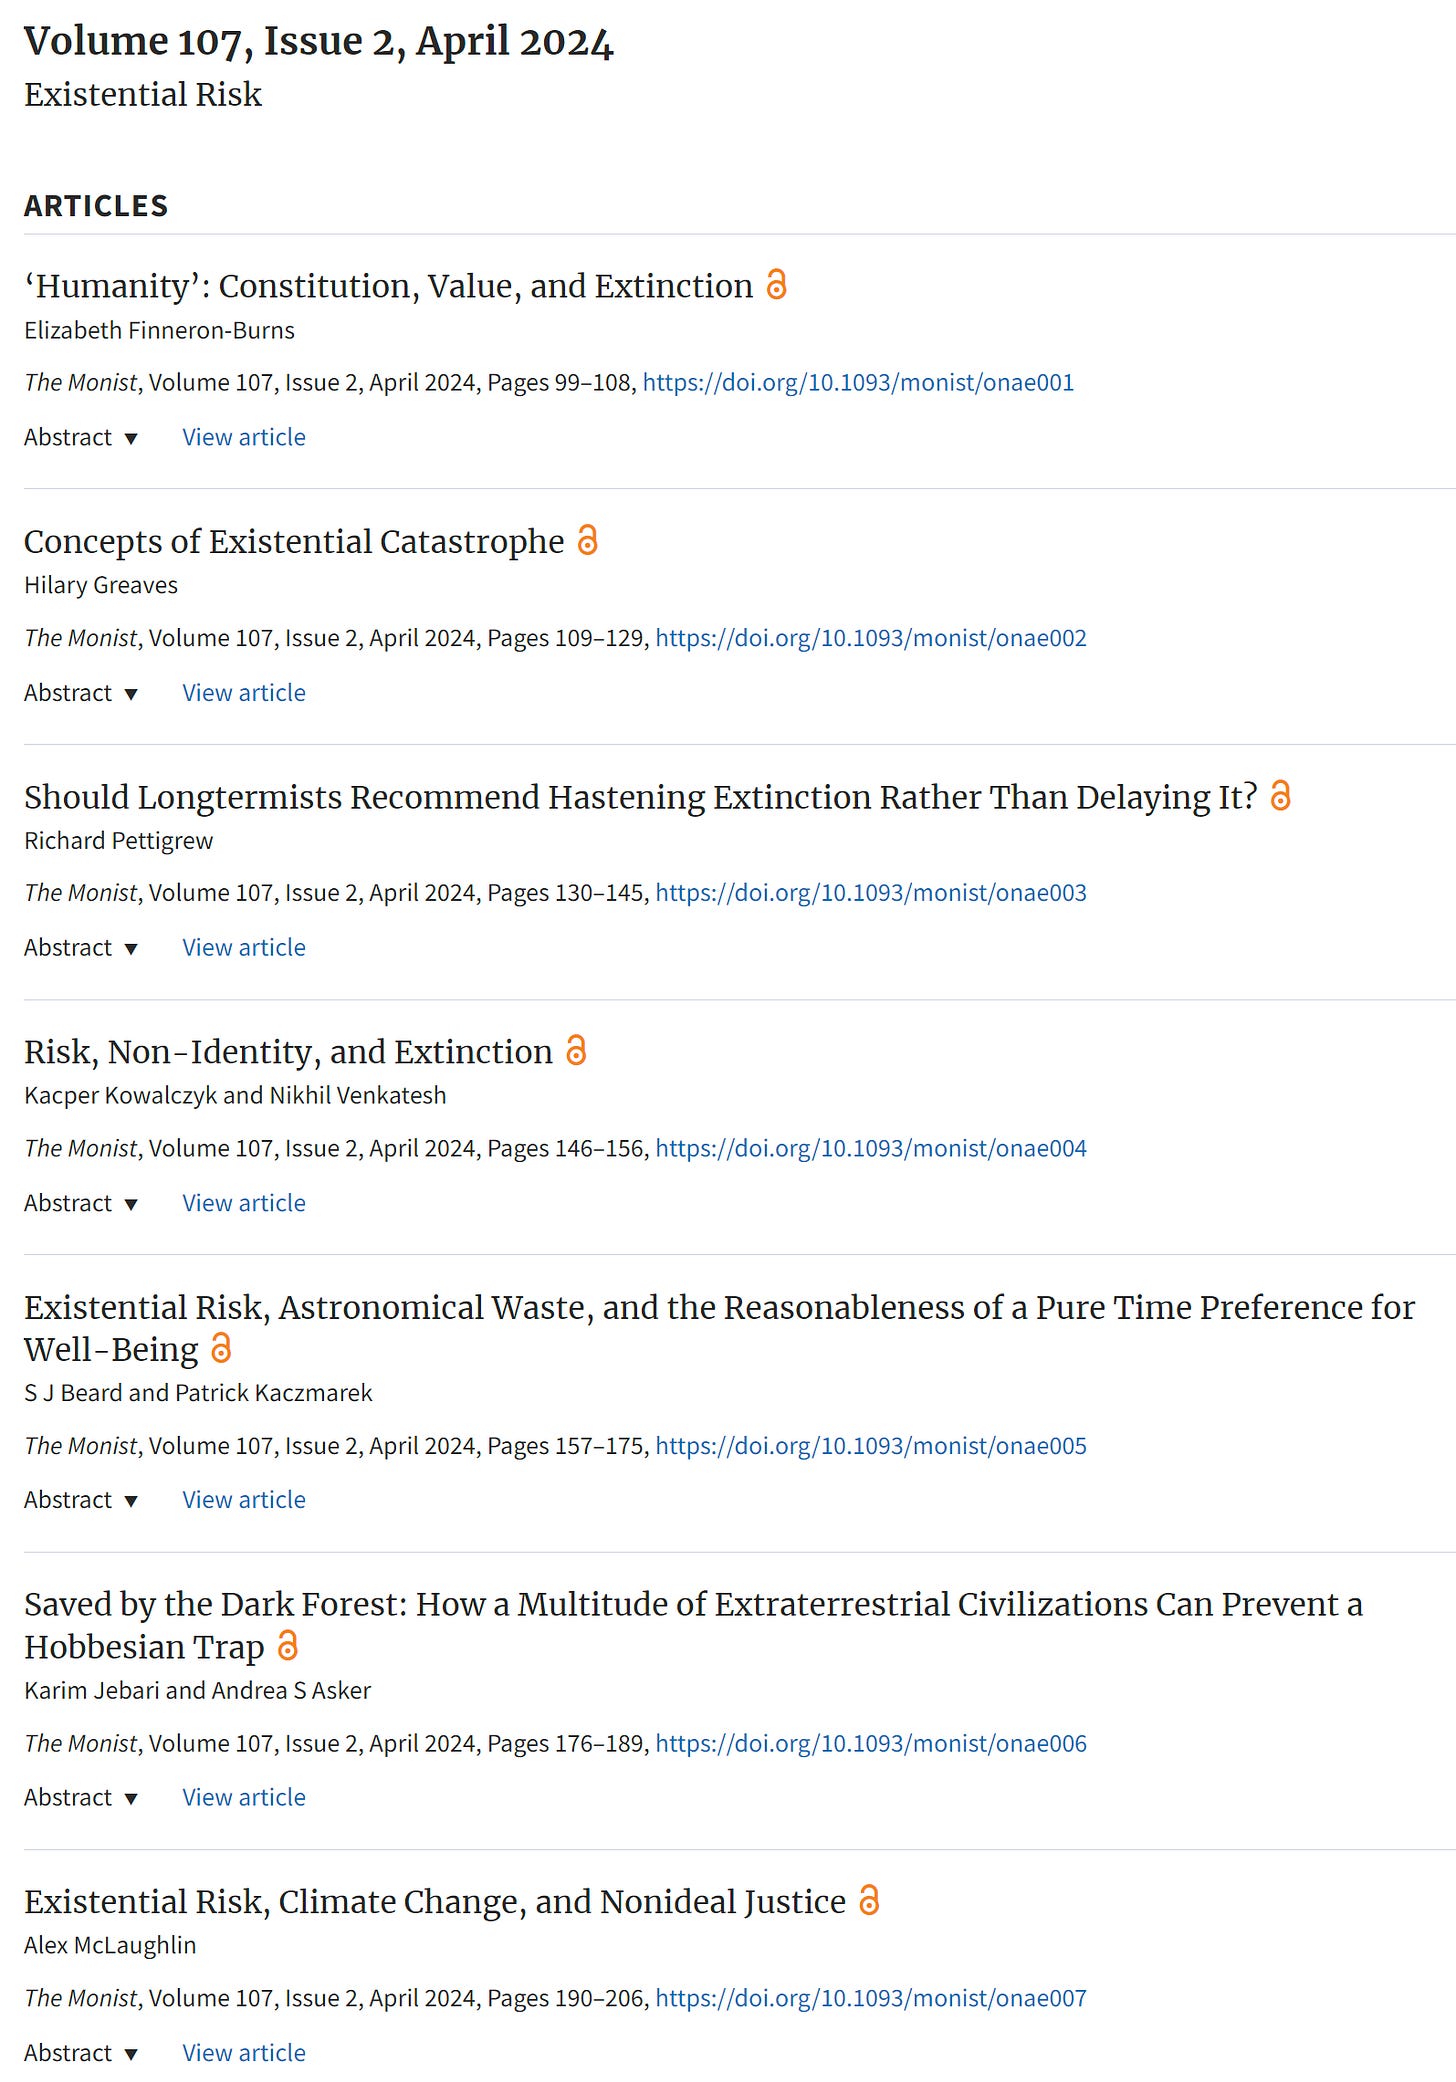Click open access icon after 'Hobbesian Trap' title
Viewport: 1456px width, 2082px height.
coord(288,1646)
